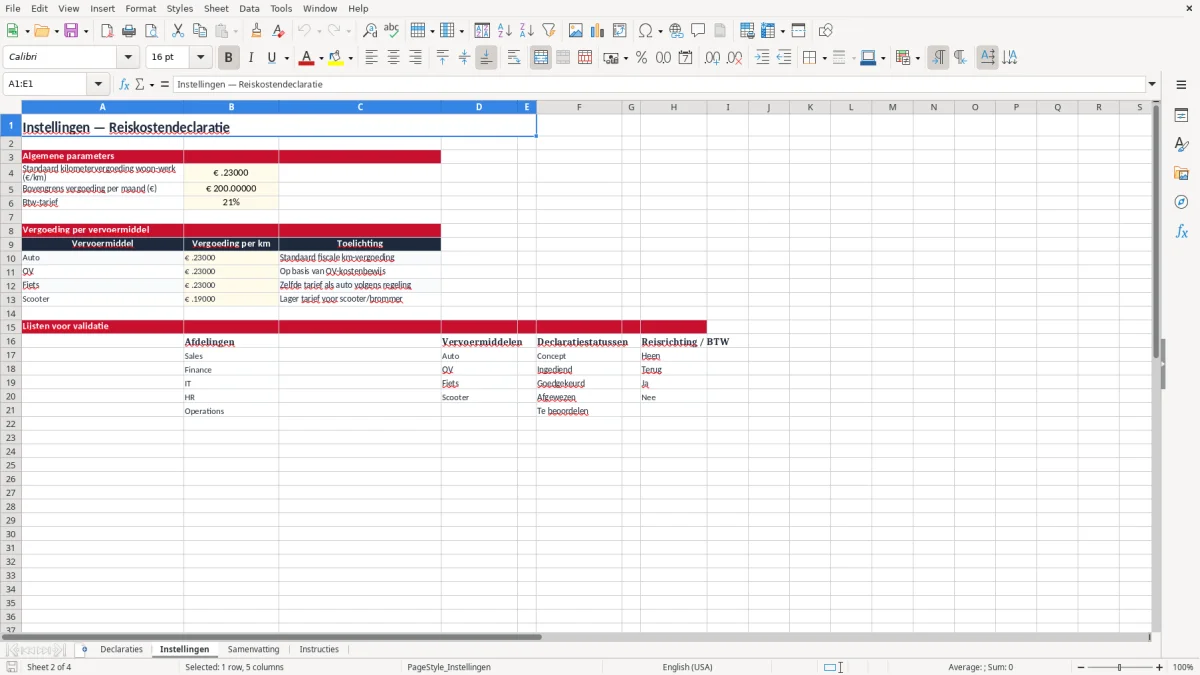This screenshot has height=675, width=1200.
Task: Open the Sheet menu
Action: pos(216,8)
